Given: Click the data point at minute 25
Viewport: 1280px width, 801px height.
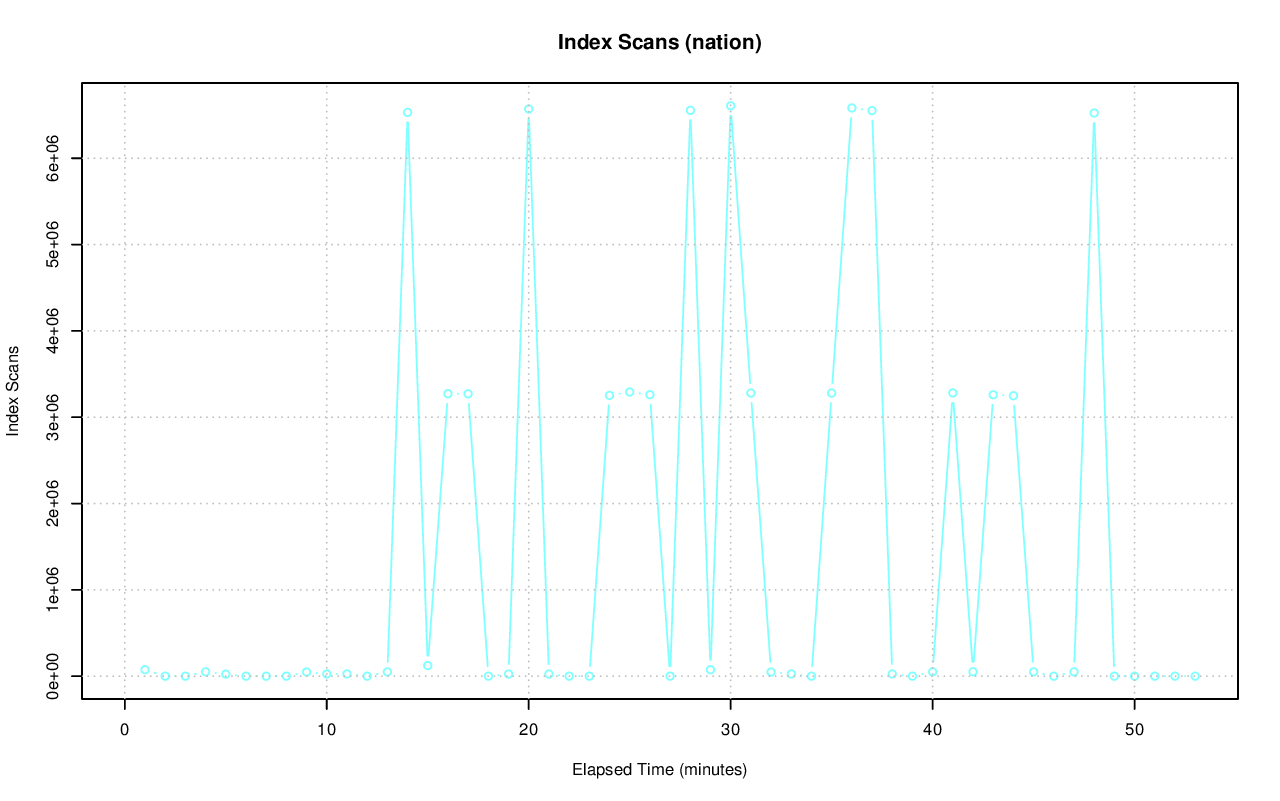Looking at the screenshot, I should tap(629, 392).
